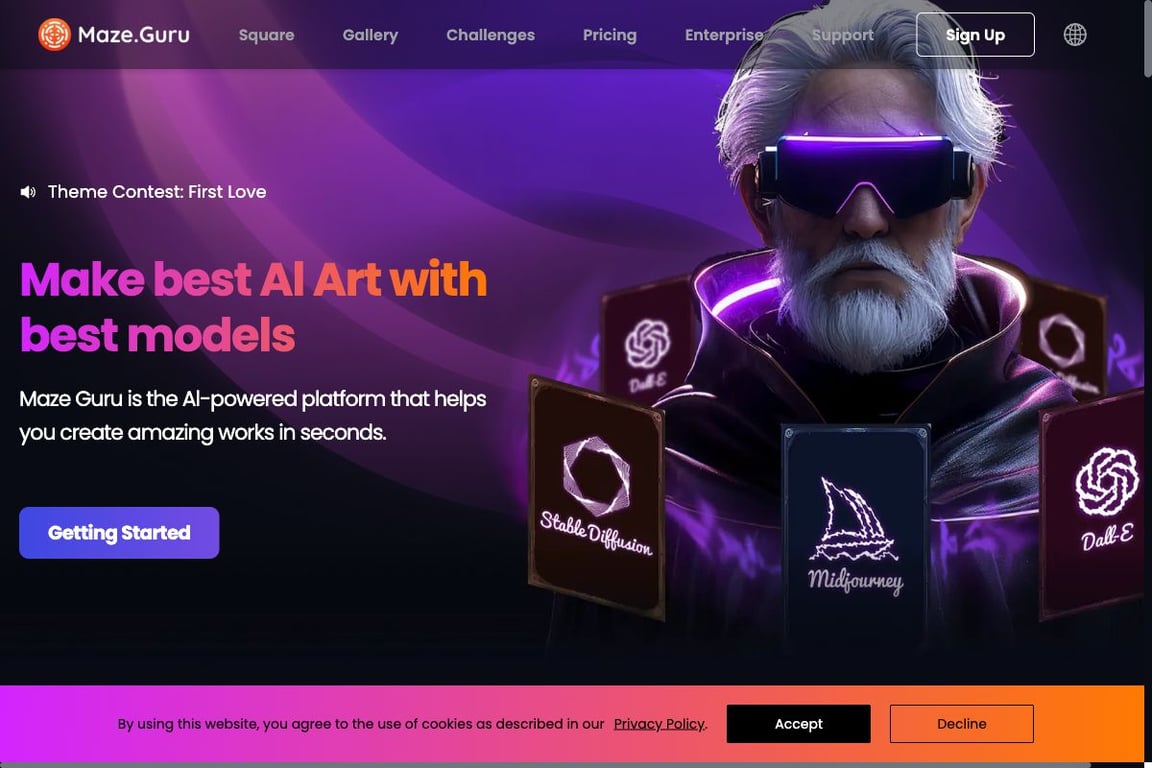Accept the cookie notice
Viewport: 1152px width, 768px height.
coord(799,724)
